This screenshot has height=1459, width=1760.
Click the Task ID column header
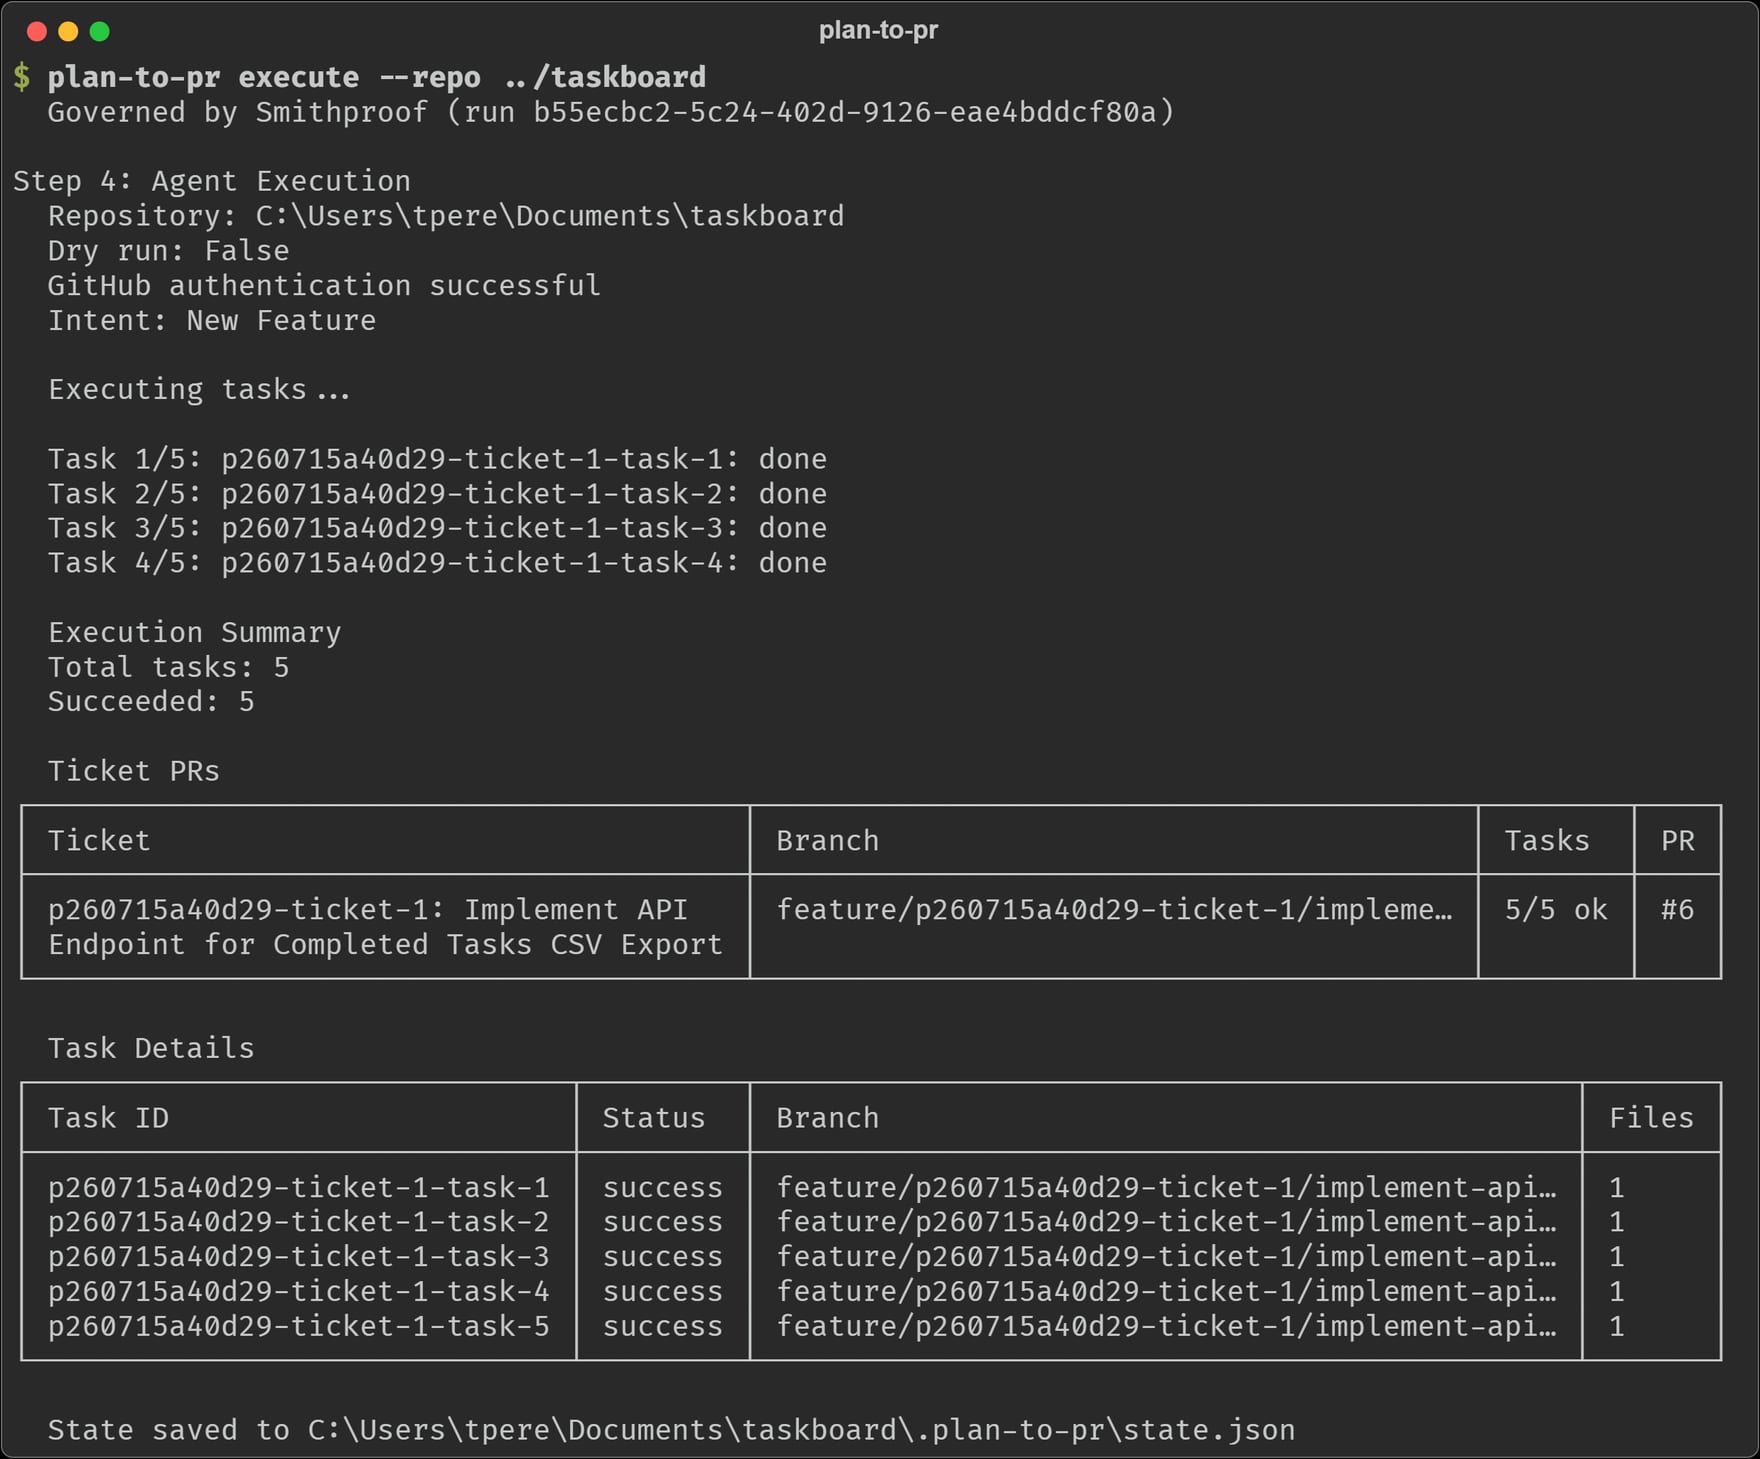point(108,1118)
